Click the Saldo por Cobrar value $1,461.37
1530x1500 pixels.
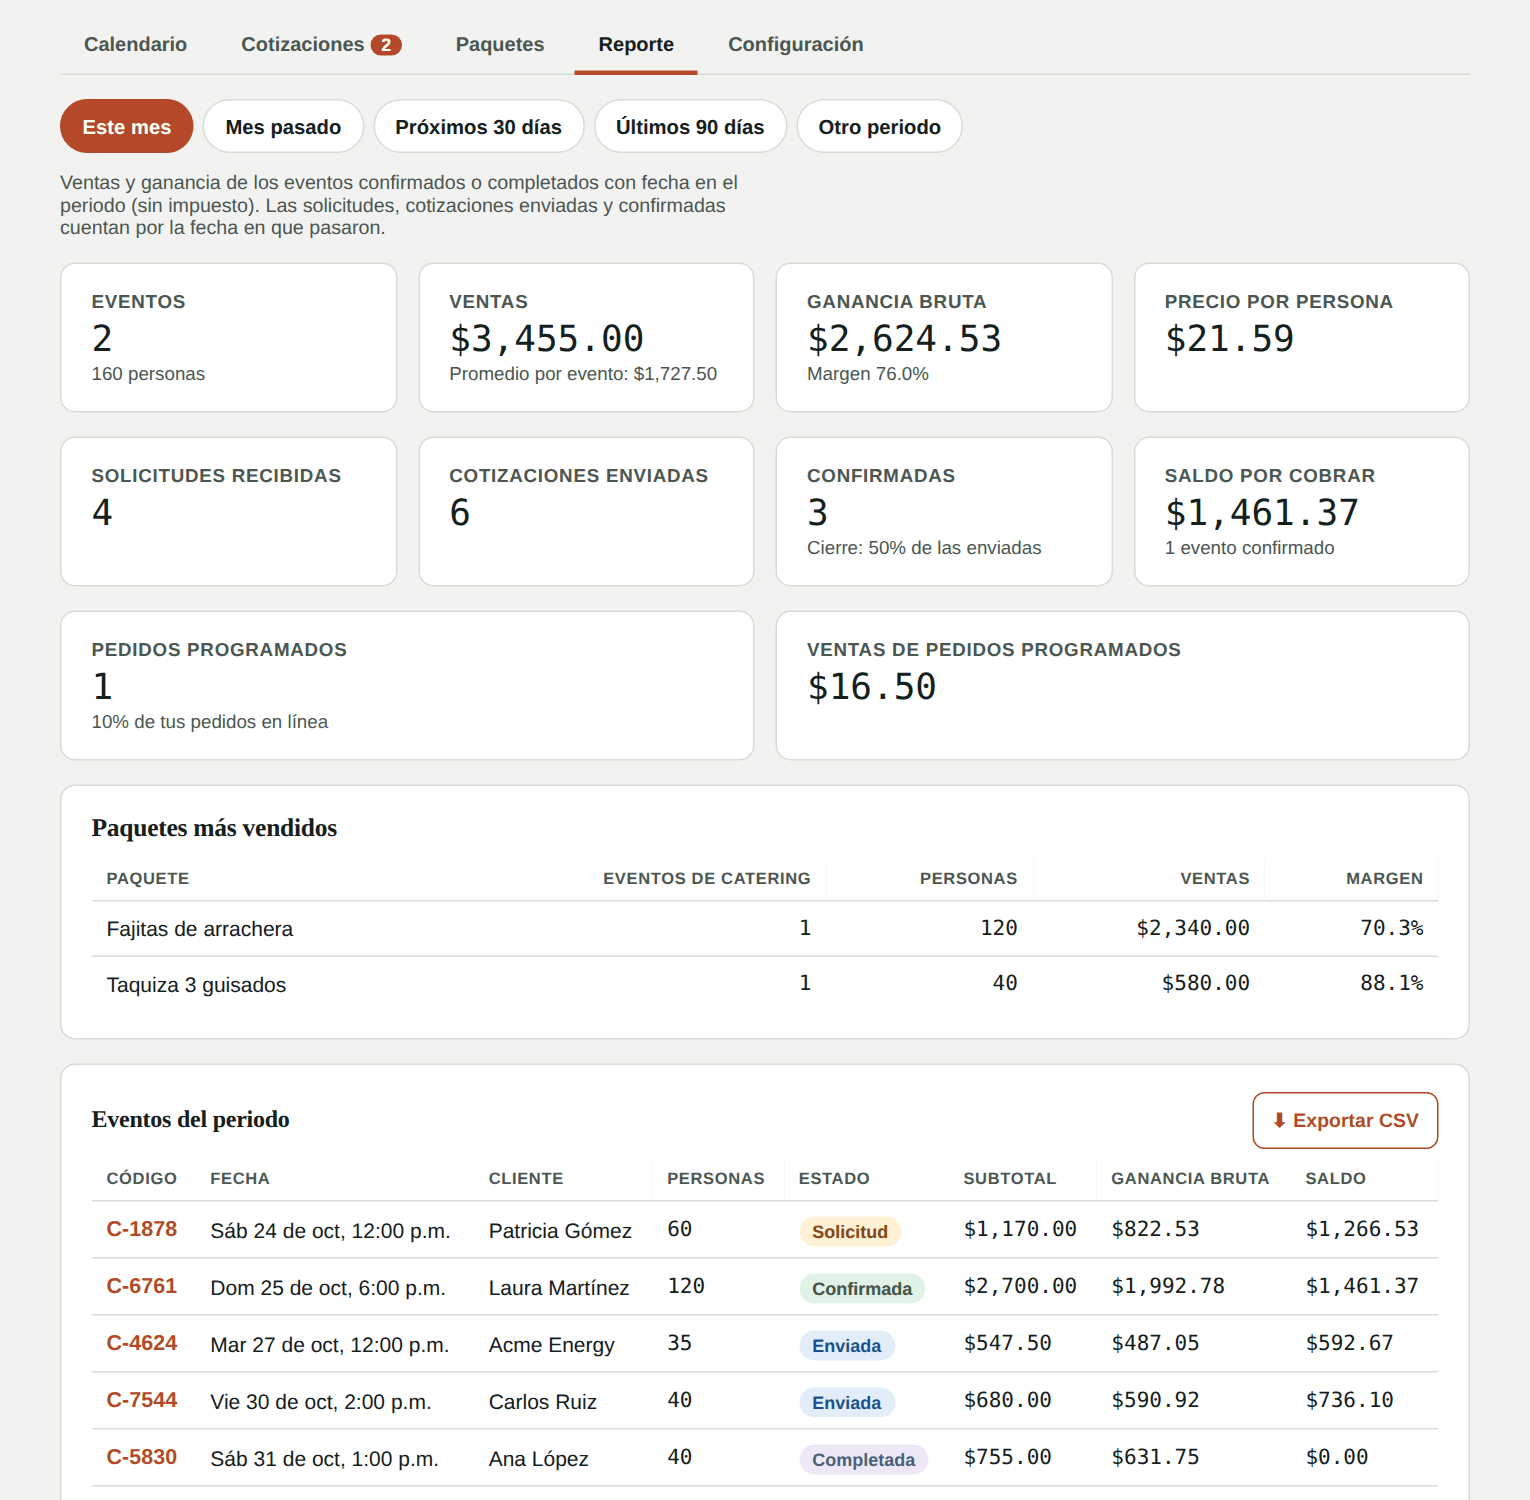click(1262, 513)
